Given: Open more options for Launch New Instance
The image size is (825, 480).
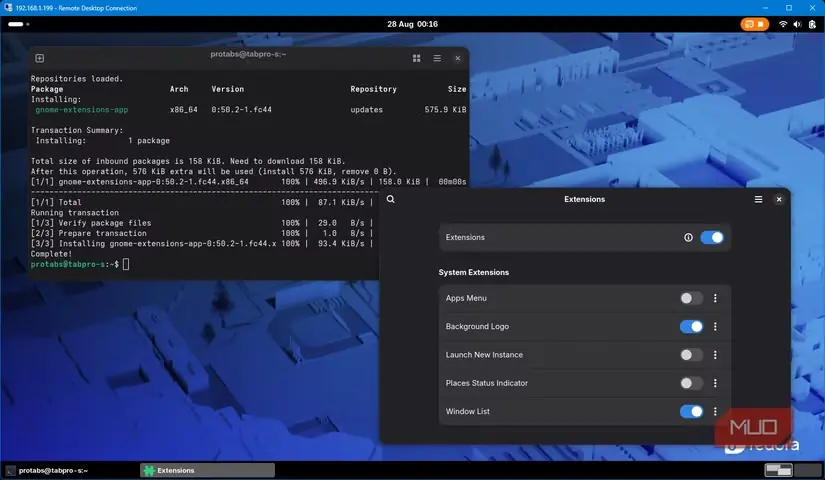Looking at the screenshot, I should tap(715, 355).
